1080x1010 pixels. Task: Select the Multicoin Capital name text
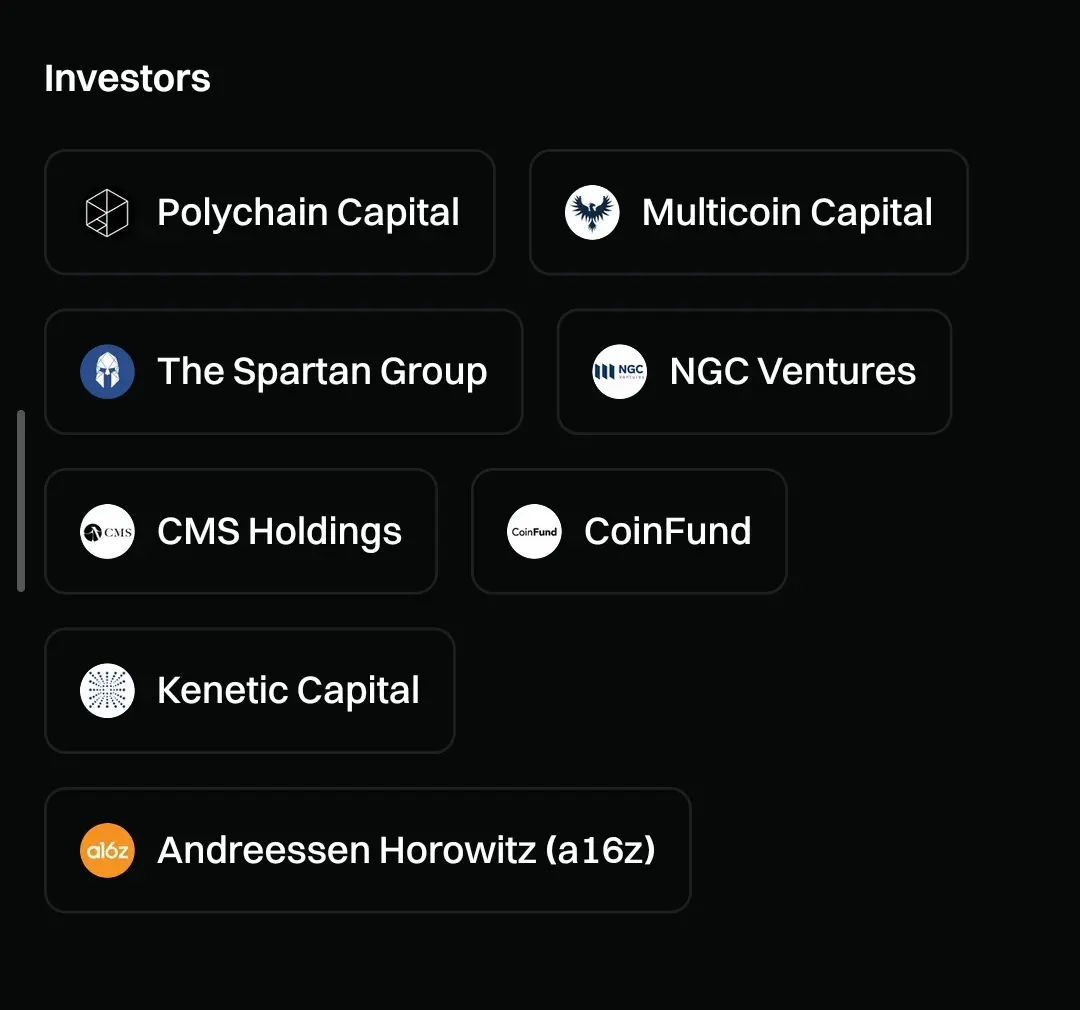coord(787,213)
